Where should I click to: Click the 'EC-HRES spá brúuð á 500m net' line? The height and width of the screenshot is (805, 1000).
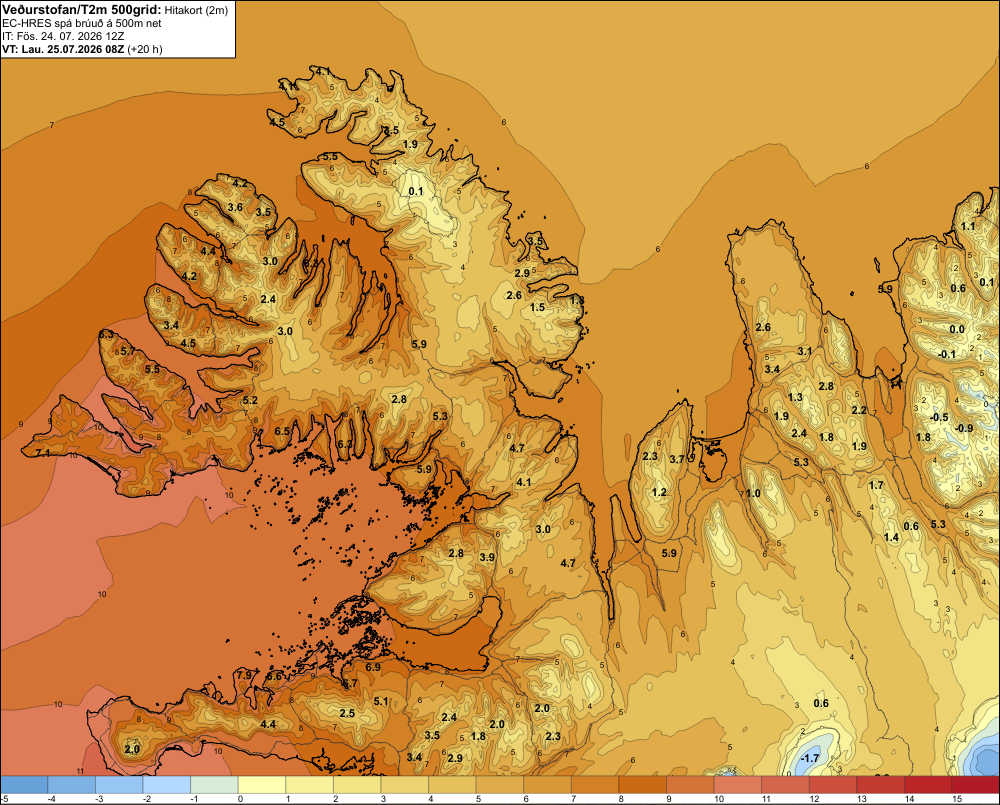[82, 23]
